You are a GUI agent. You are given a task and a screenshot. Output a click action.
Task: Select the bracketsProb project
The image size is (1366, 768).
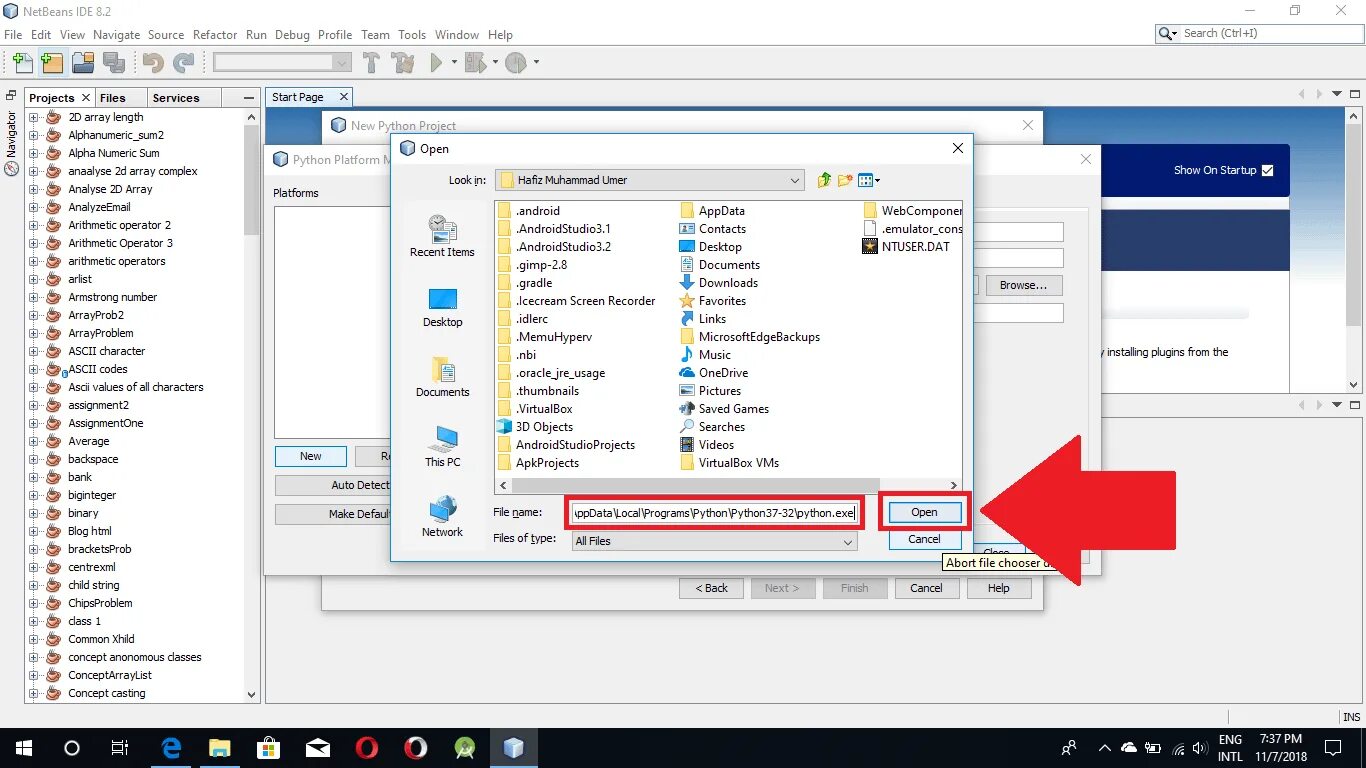coord(99,549)
